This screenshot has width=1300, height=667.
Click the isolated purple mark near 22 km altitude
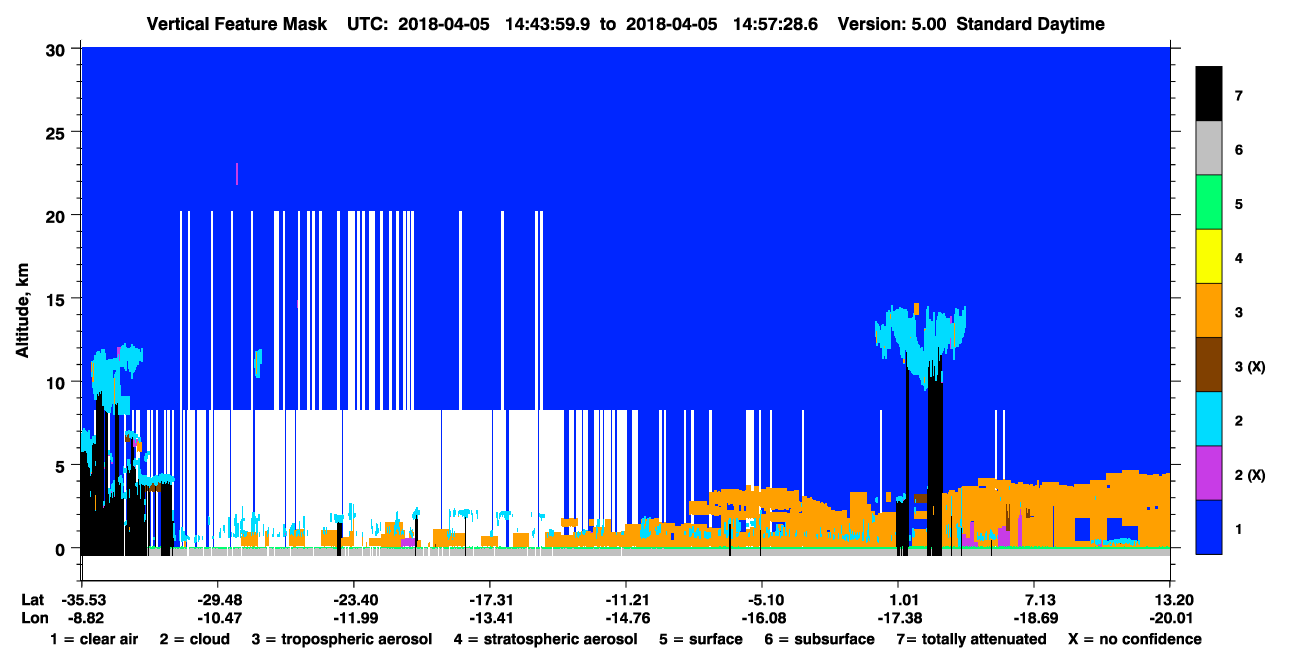(237, 174)
